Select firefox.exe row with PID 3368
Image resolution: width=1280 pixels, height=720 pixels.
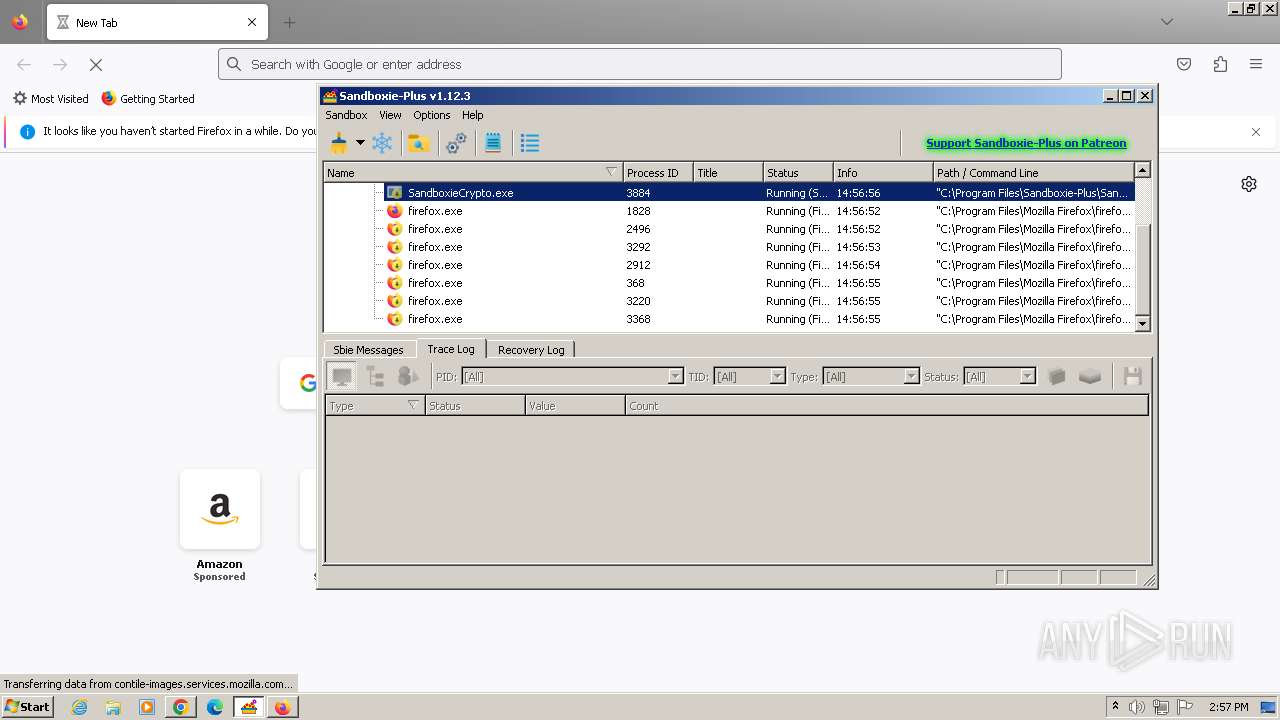[x=729, y=319]
